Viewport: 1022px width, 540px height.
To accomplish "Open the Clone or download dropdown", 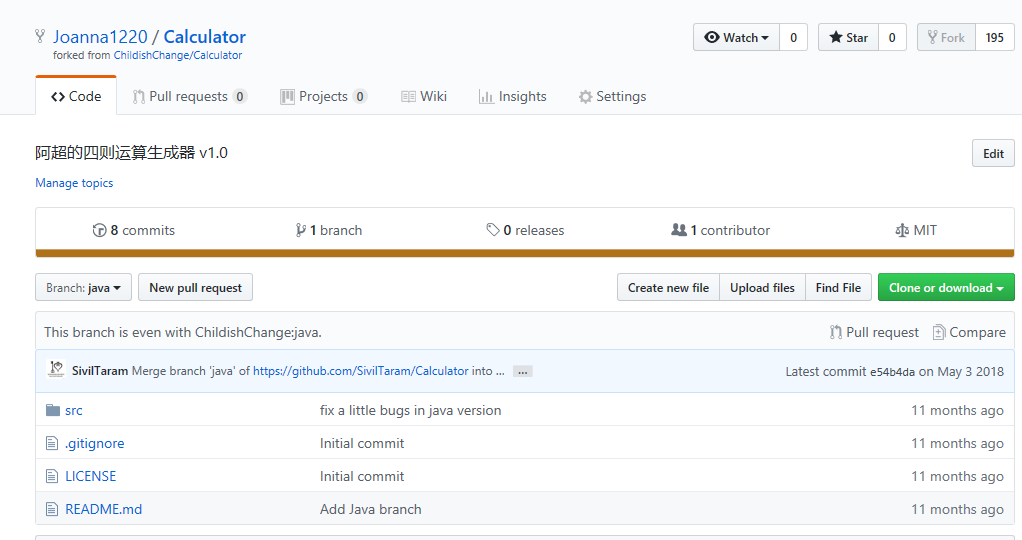I will (946, 288).
